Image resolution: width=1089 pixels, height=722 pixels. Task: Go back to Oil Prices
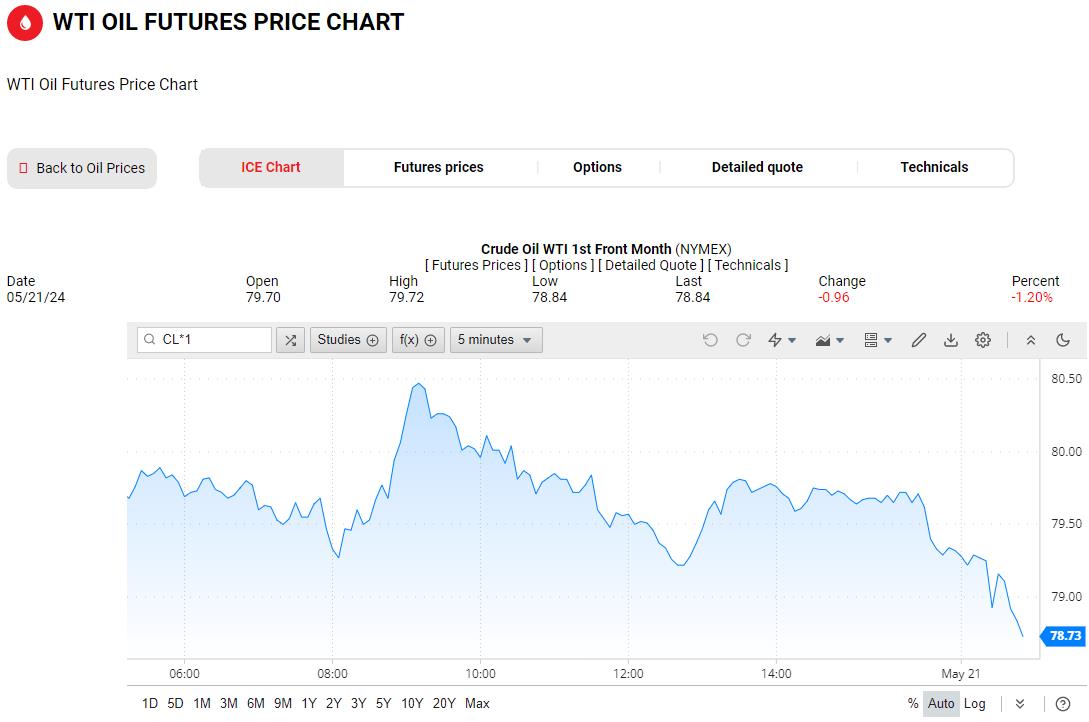point(82,168)
